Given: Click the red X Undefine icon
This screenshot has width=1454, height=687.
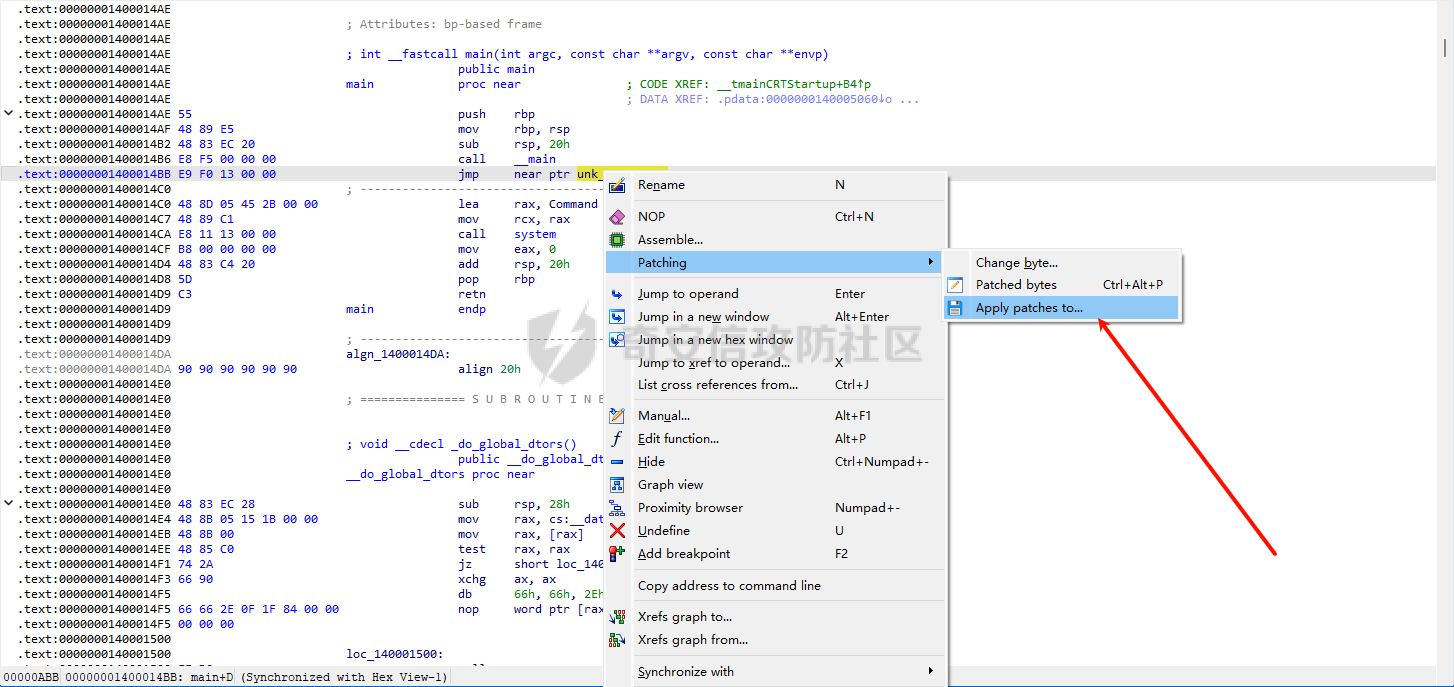Looking at the screenshot, I should point(617,531).
